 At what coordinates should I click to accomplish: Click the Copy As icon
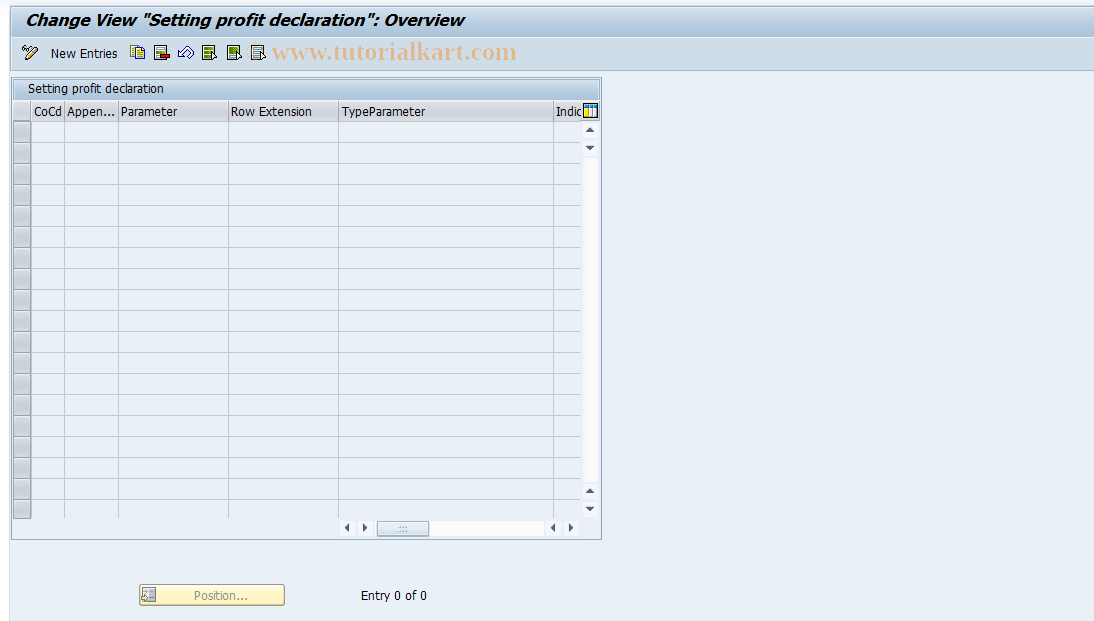138,53
